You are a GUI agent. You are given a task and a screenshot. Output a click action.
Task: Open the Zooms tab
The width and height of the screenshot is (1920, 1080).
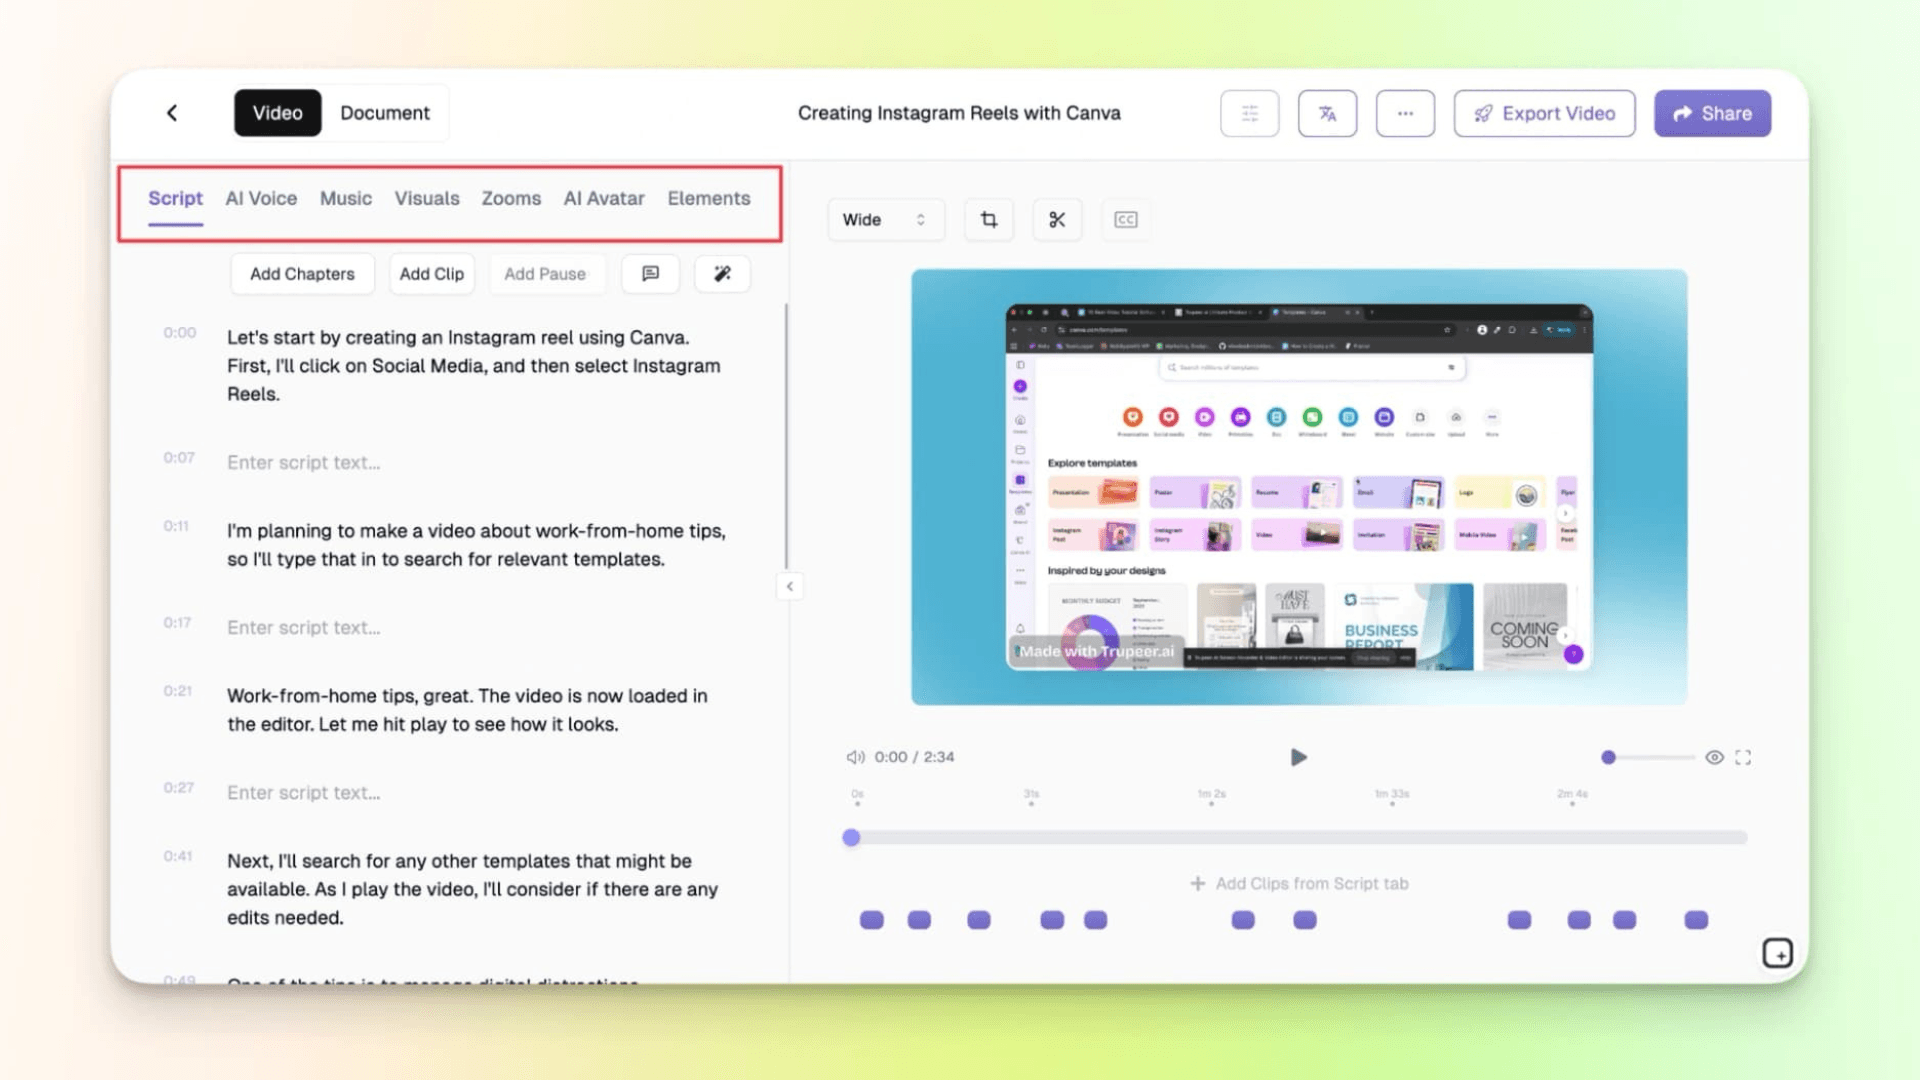[x=511, y=198]
